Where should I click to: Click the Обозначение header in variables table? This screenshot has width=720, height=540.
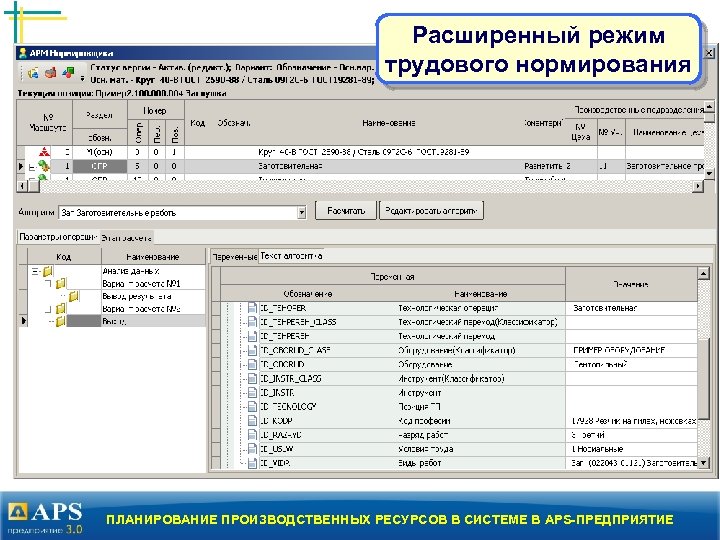pyautogui.click(x=308, y=294)
